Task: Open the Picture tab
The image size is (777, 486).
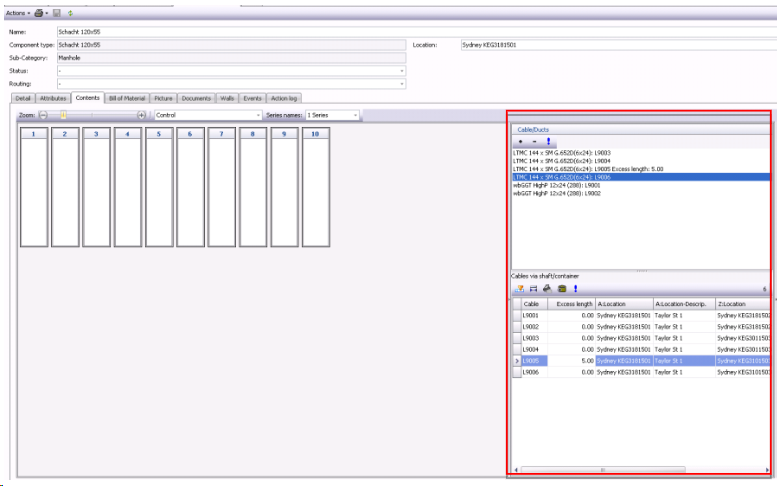Action: [x=163, y=99]
